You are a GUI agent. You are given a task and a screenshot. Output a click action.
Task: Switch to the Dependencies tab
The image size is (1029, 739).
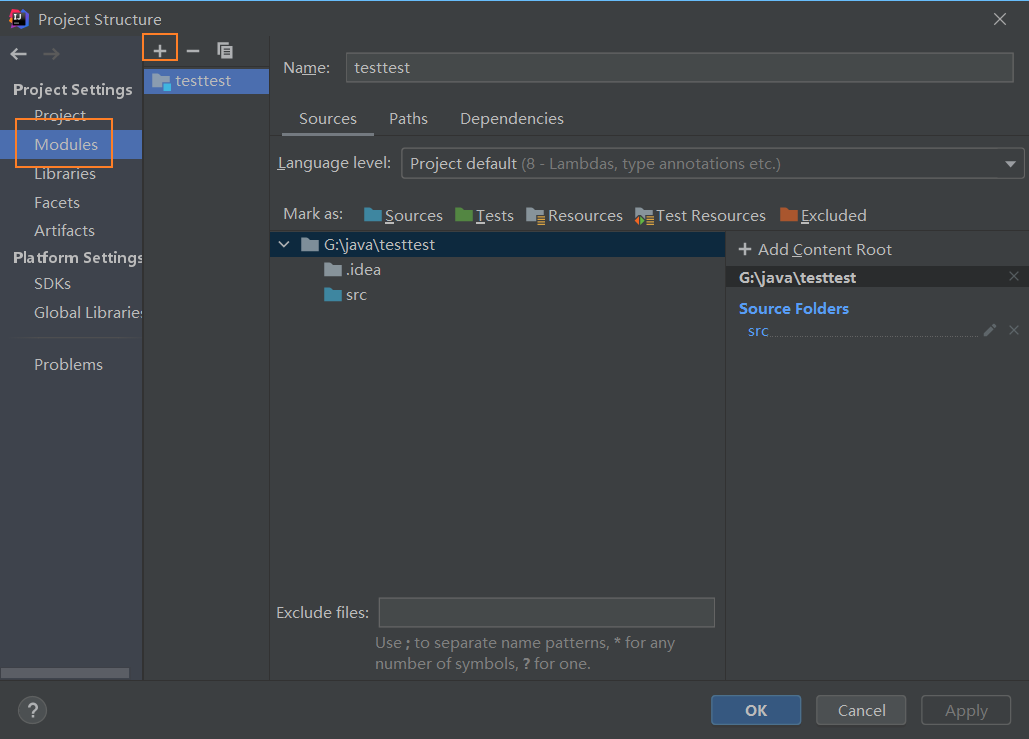(511, 118)
